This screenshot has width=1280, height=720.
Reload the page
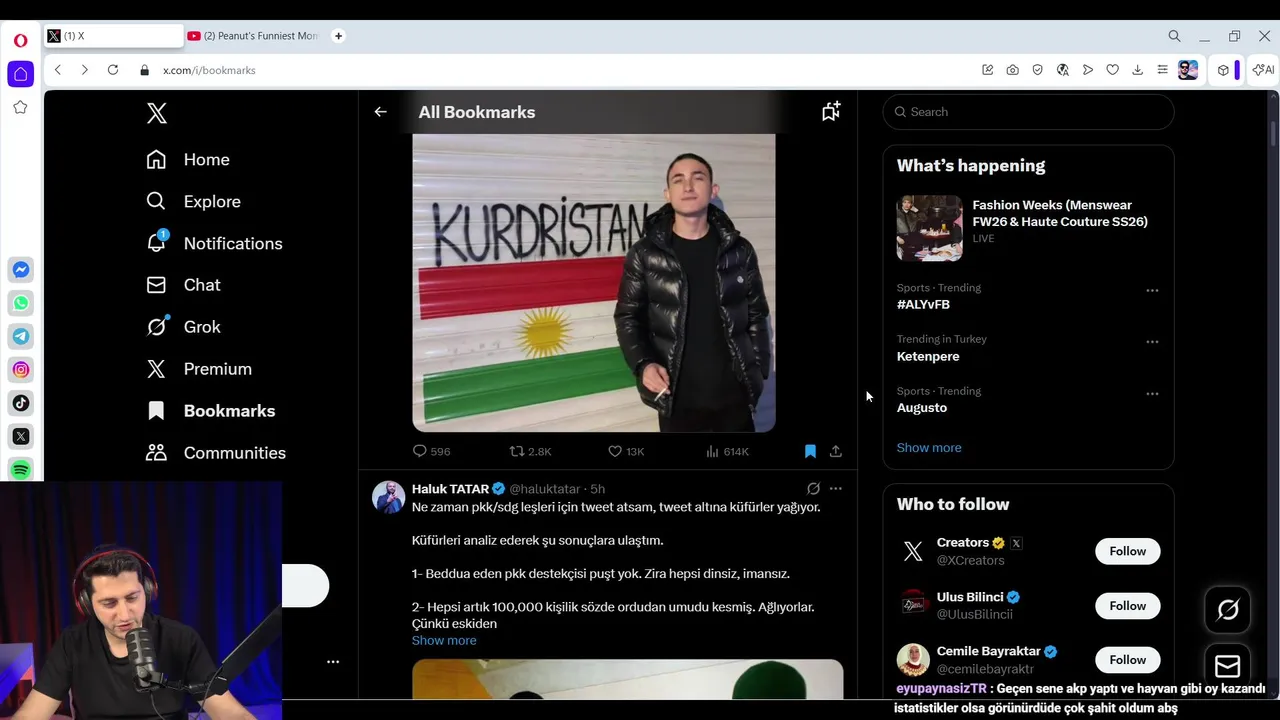[113, 70]
